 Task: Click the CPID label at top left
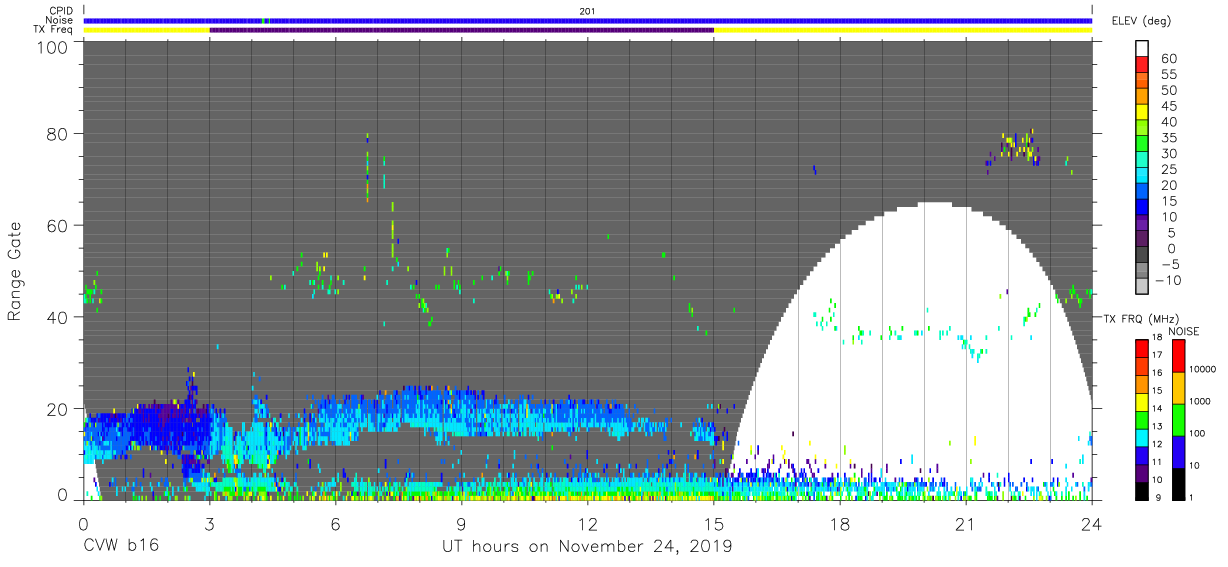(x=61, y=10)
